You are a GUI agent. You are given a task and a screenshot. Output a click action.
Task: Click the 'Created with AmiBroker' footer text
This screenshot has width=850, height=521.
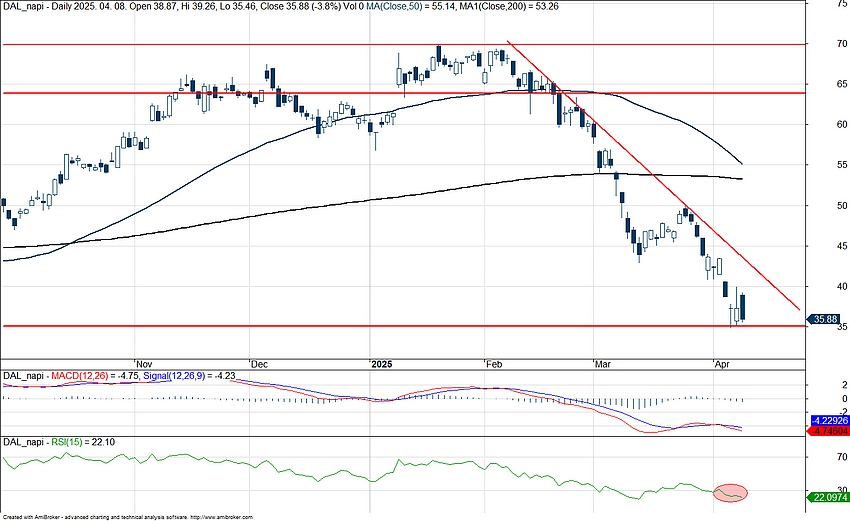coord(31,517)
